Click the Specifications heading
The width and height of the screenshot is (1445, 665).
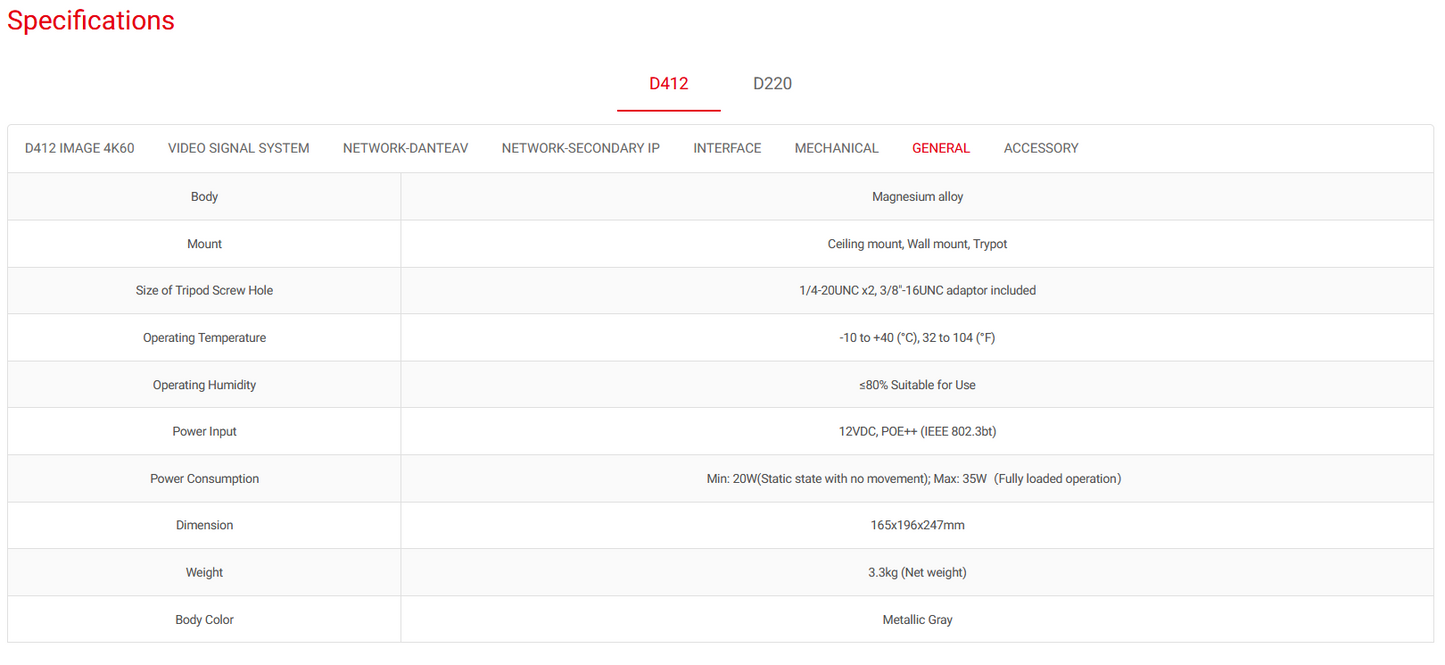tap(91, 21)
